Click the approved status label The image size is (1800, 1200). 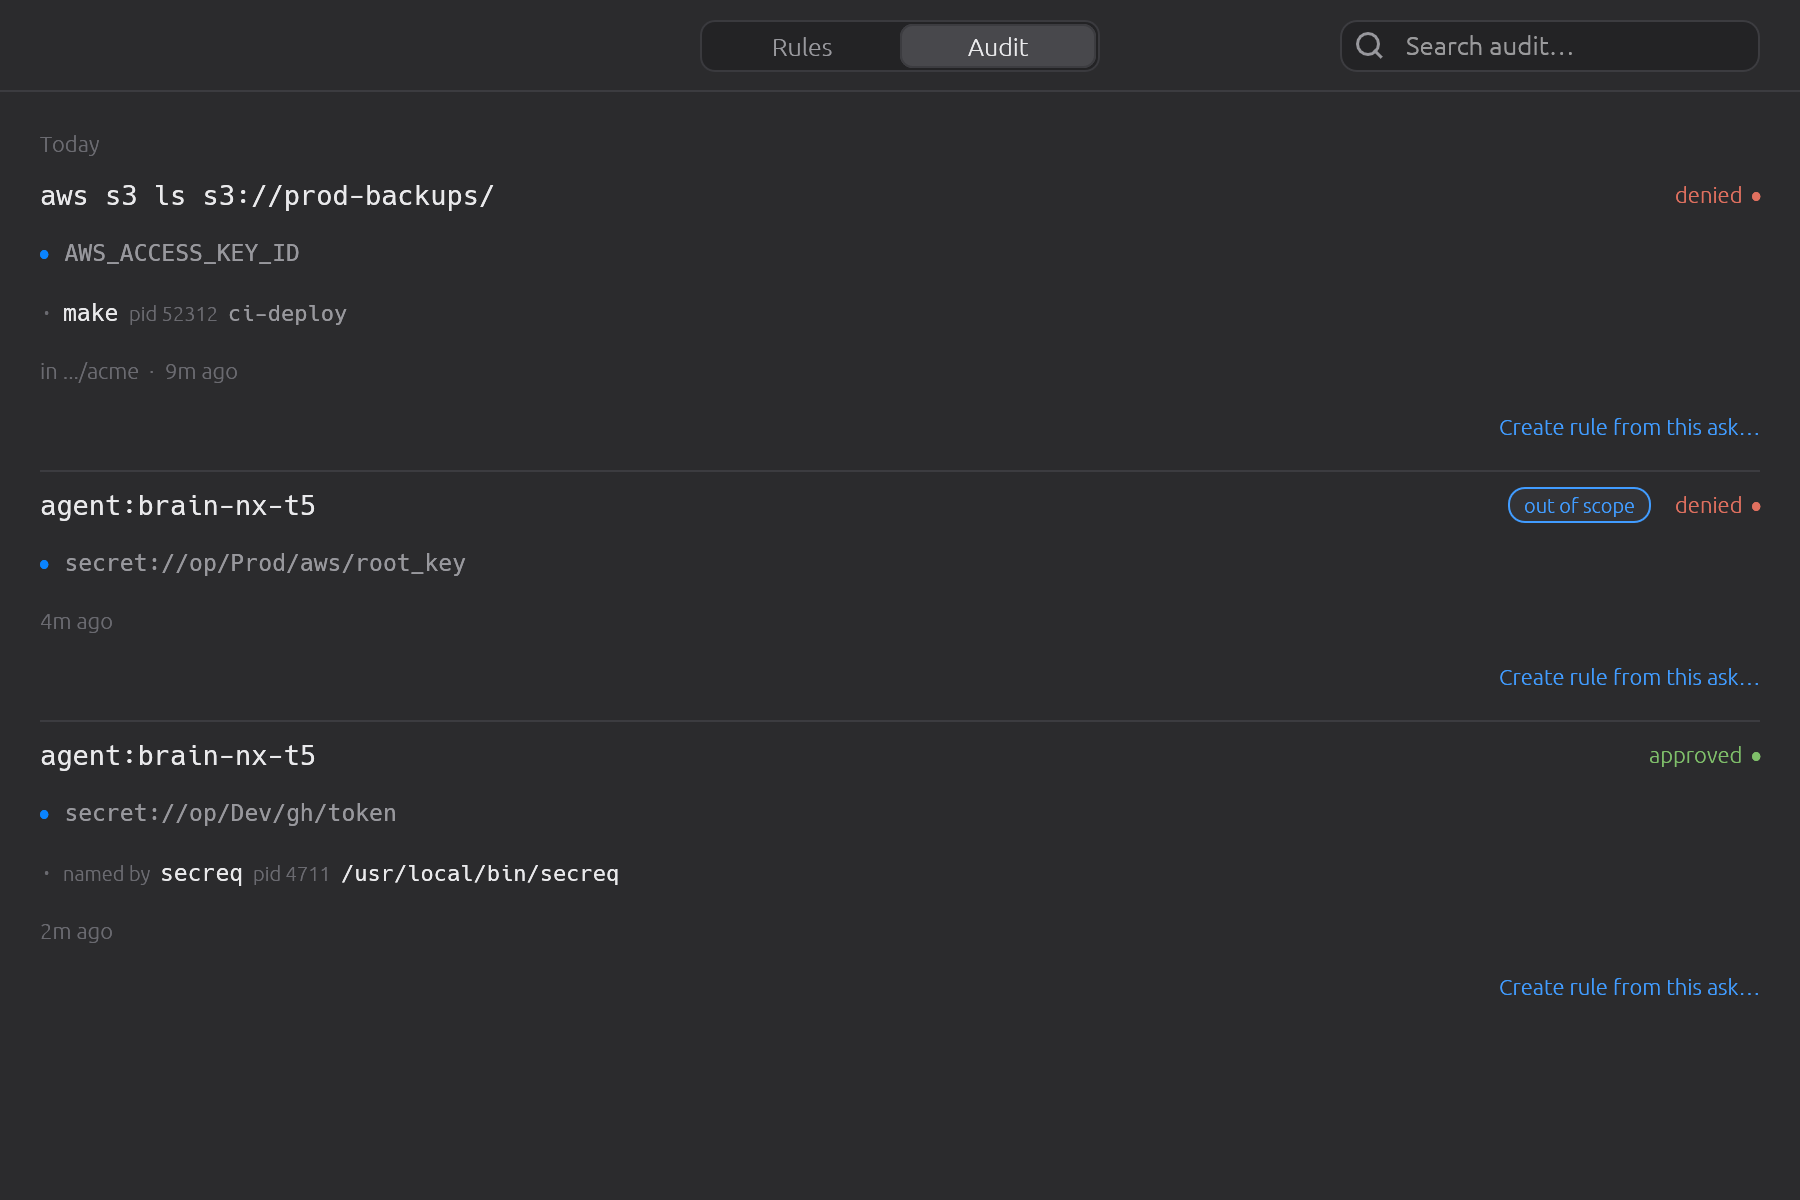coord(1695,756)
